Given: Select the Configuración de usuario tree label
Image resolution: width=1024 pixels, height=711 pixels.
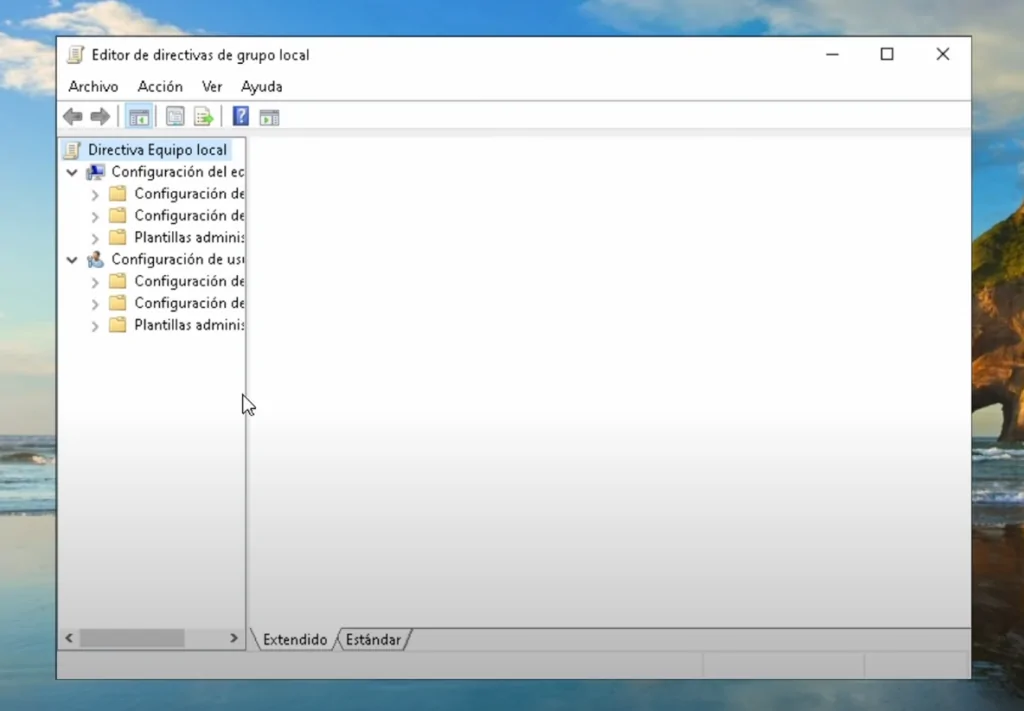Looking at the screenshot, I should click(x=178, y=259).
